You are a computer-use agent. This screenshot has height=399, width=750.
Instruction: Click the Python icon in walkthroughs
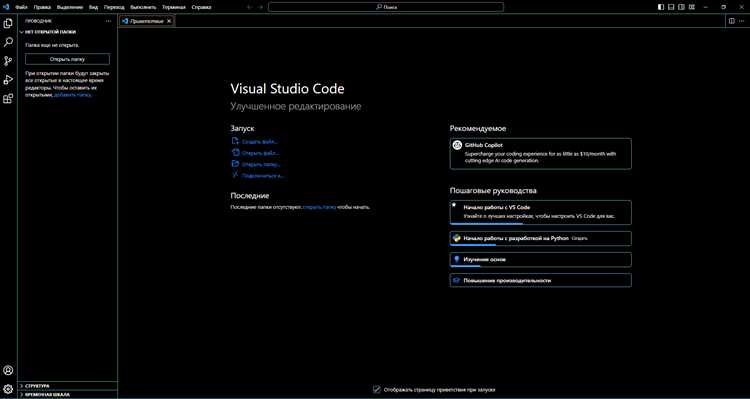point(457,238)
